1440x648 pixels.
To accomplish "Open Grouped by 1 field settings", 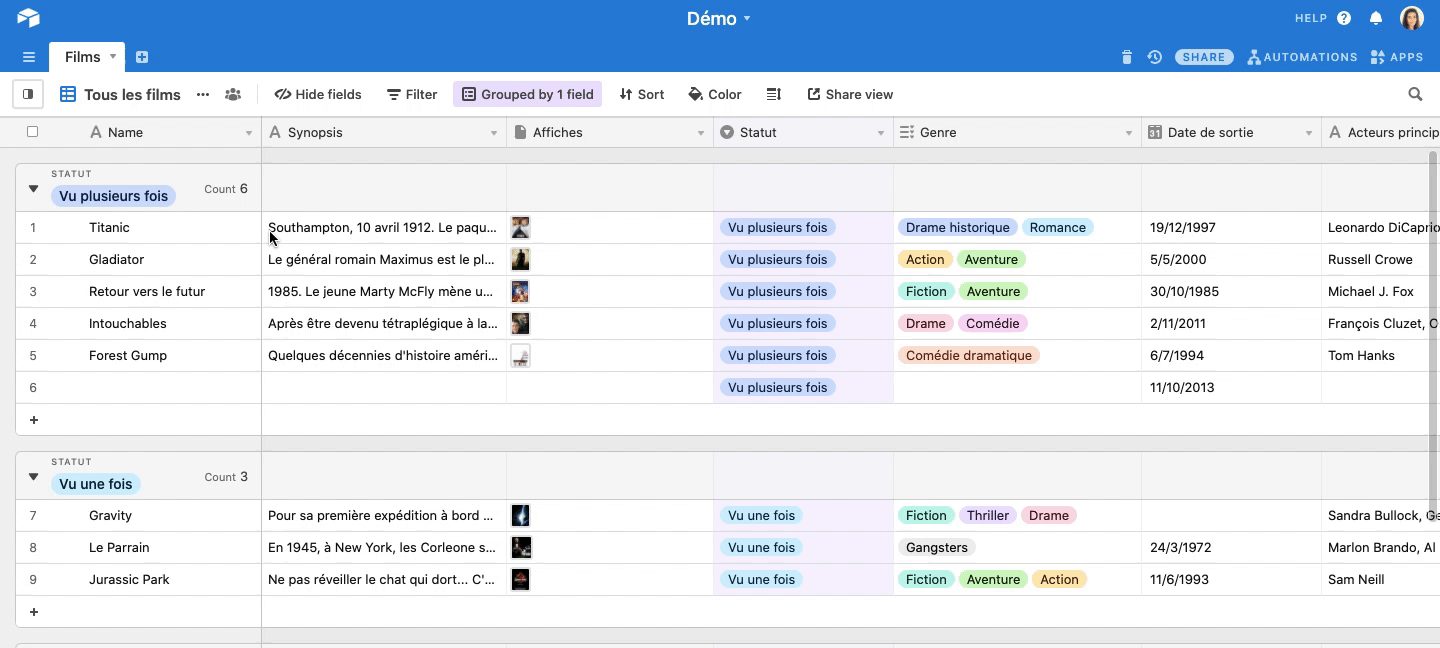I will coord(527,94).
